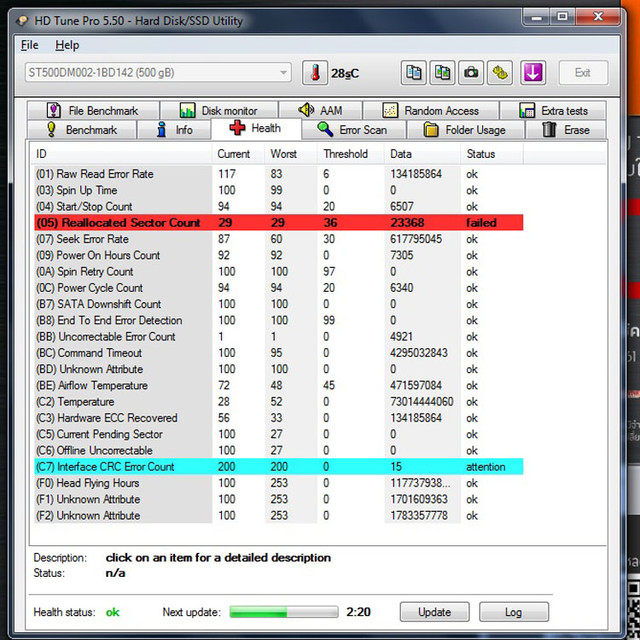Image resolution: width=640 pixels, height=640 pixels.
Task: Click the copy info to clipboard icon
Action: [413, 73]
